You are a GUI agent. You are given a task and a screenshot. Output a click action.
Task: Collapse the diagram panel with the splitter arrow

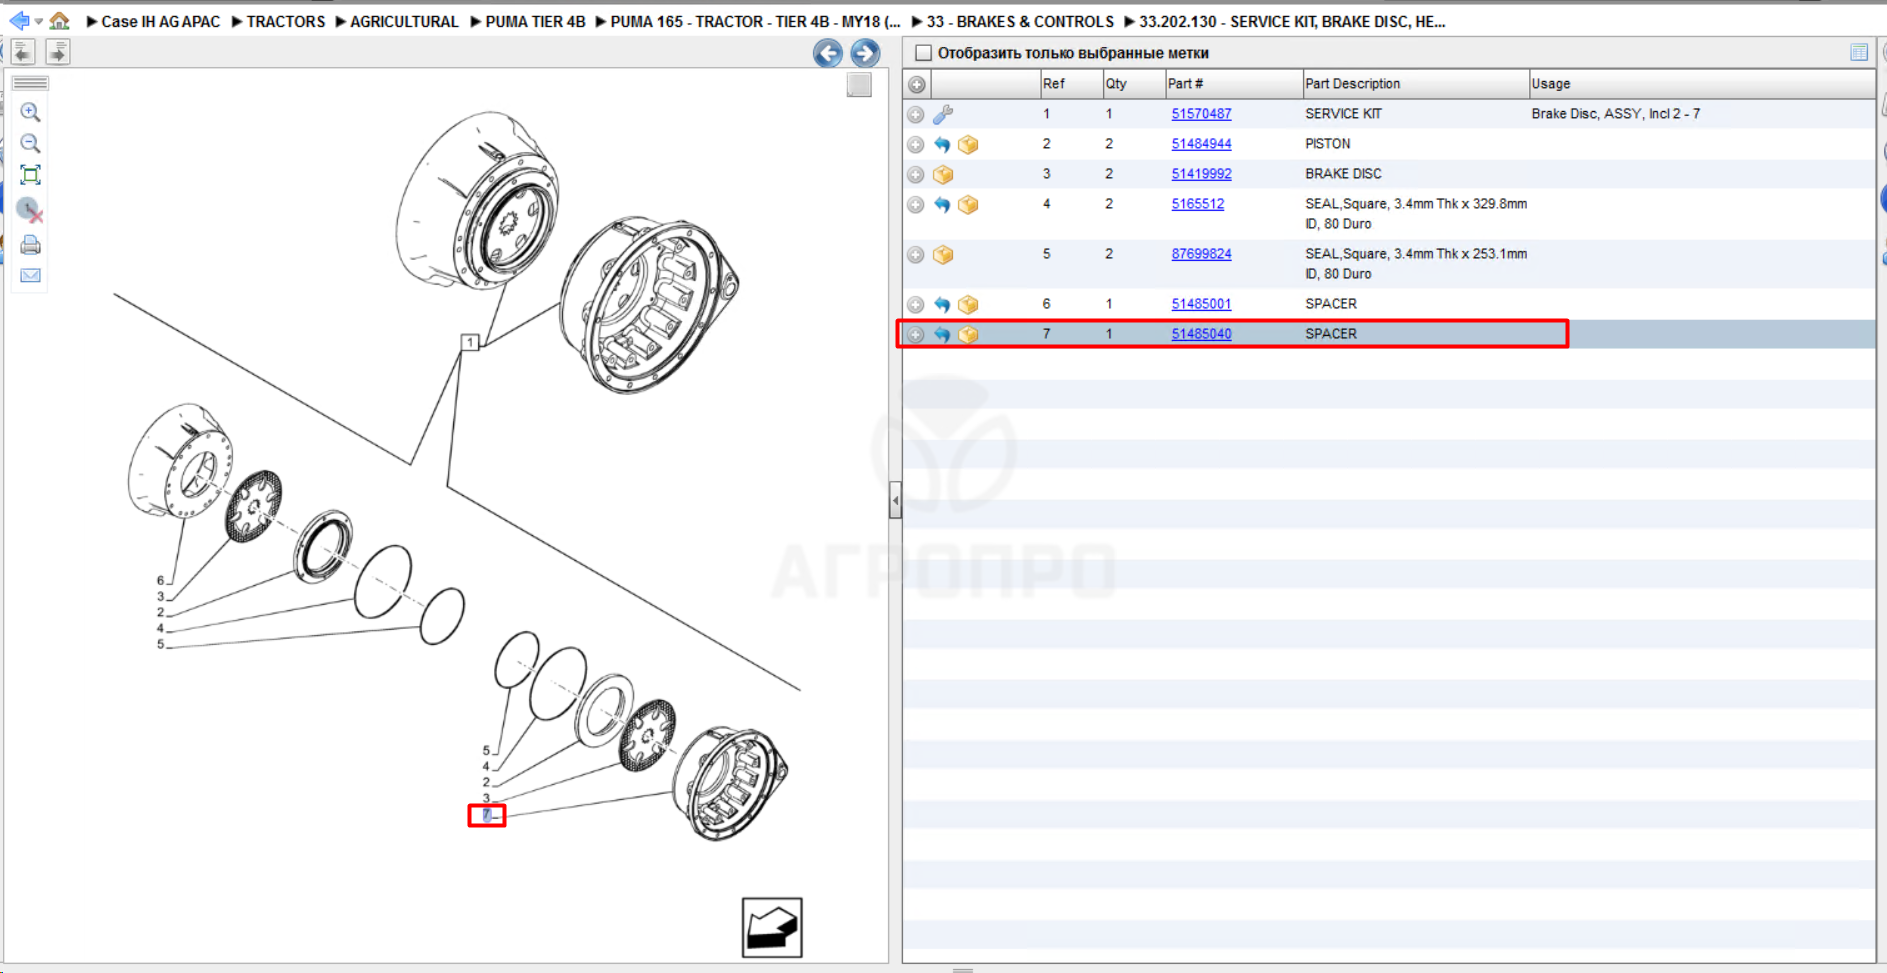click(x=895, y=500)
